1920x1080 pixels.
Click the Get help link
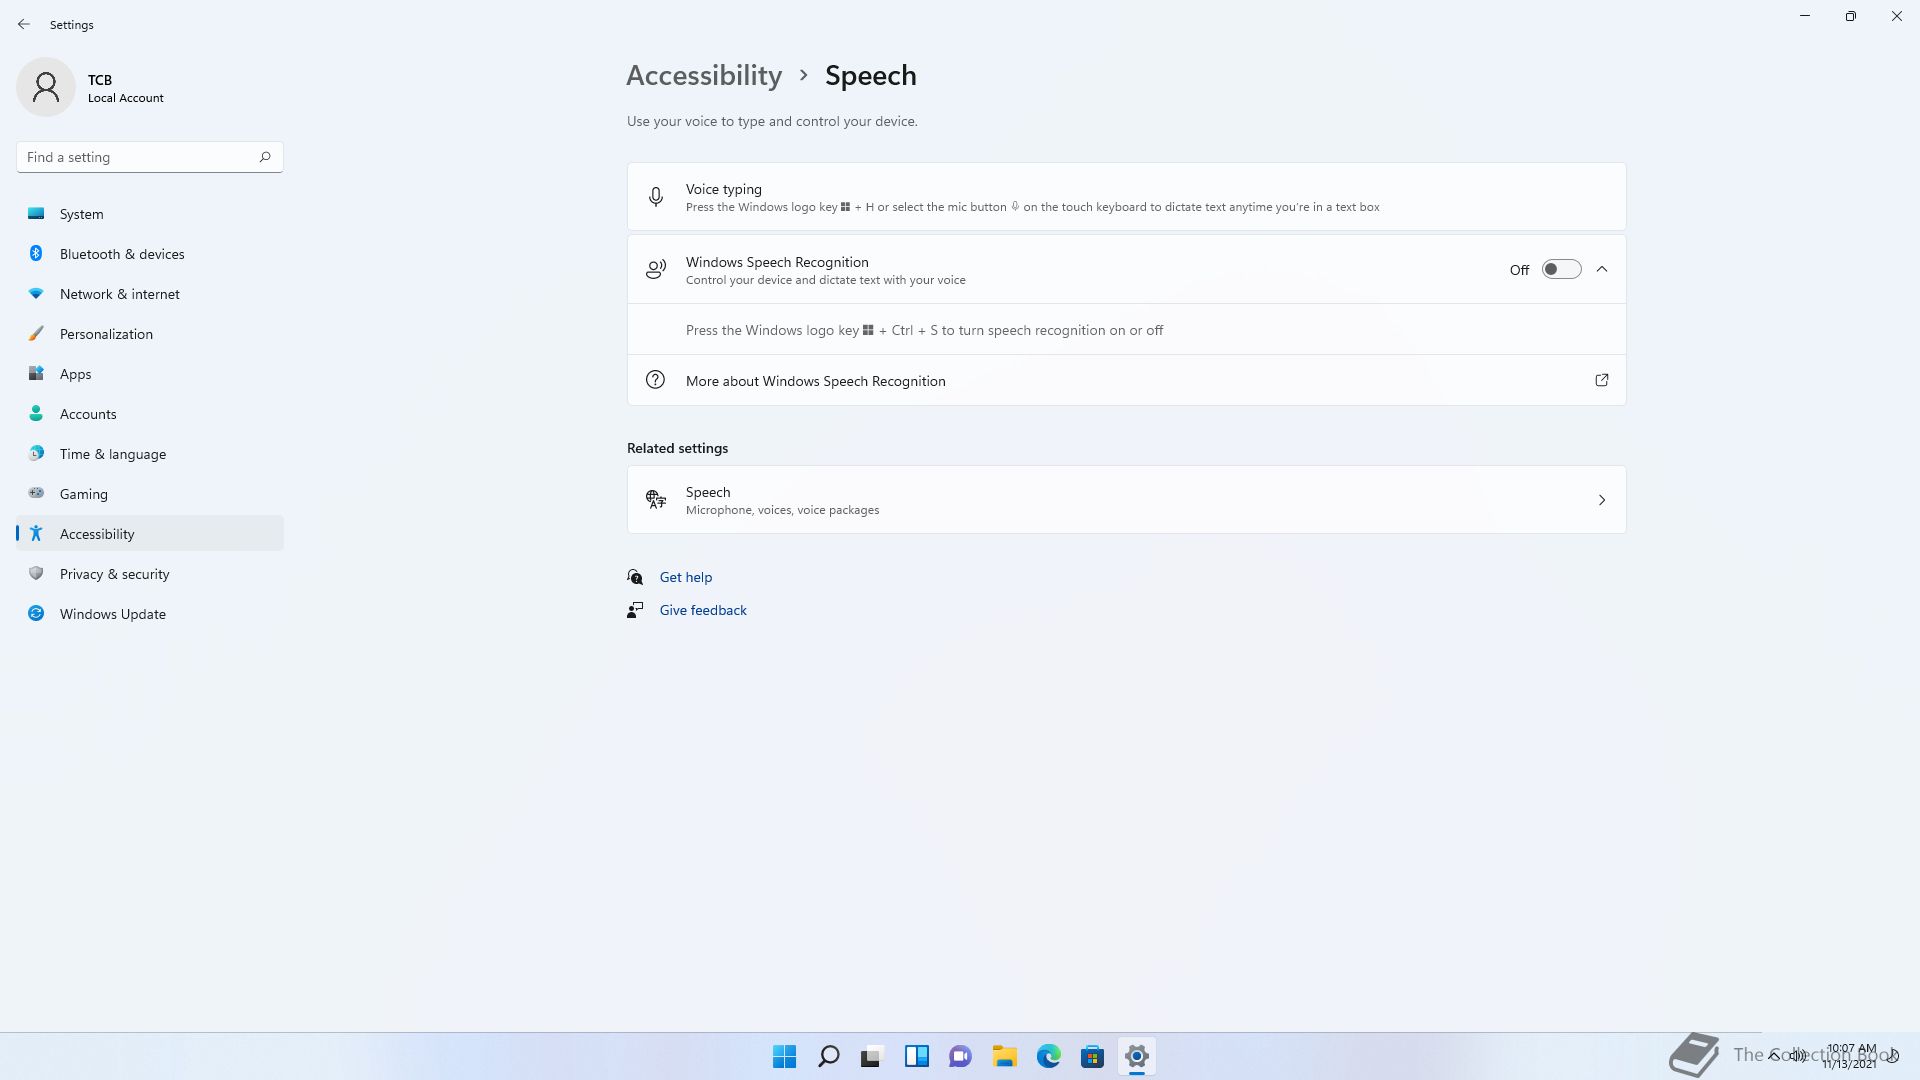coord(686,577)
